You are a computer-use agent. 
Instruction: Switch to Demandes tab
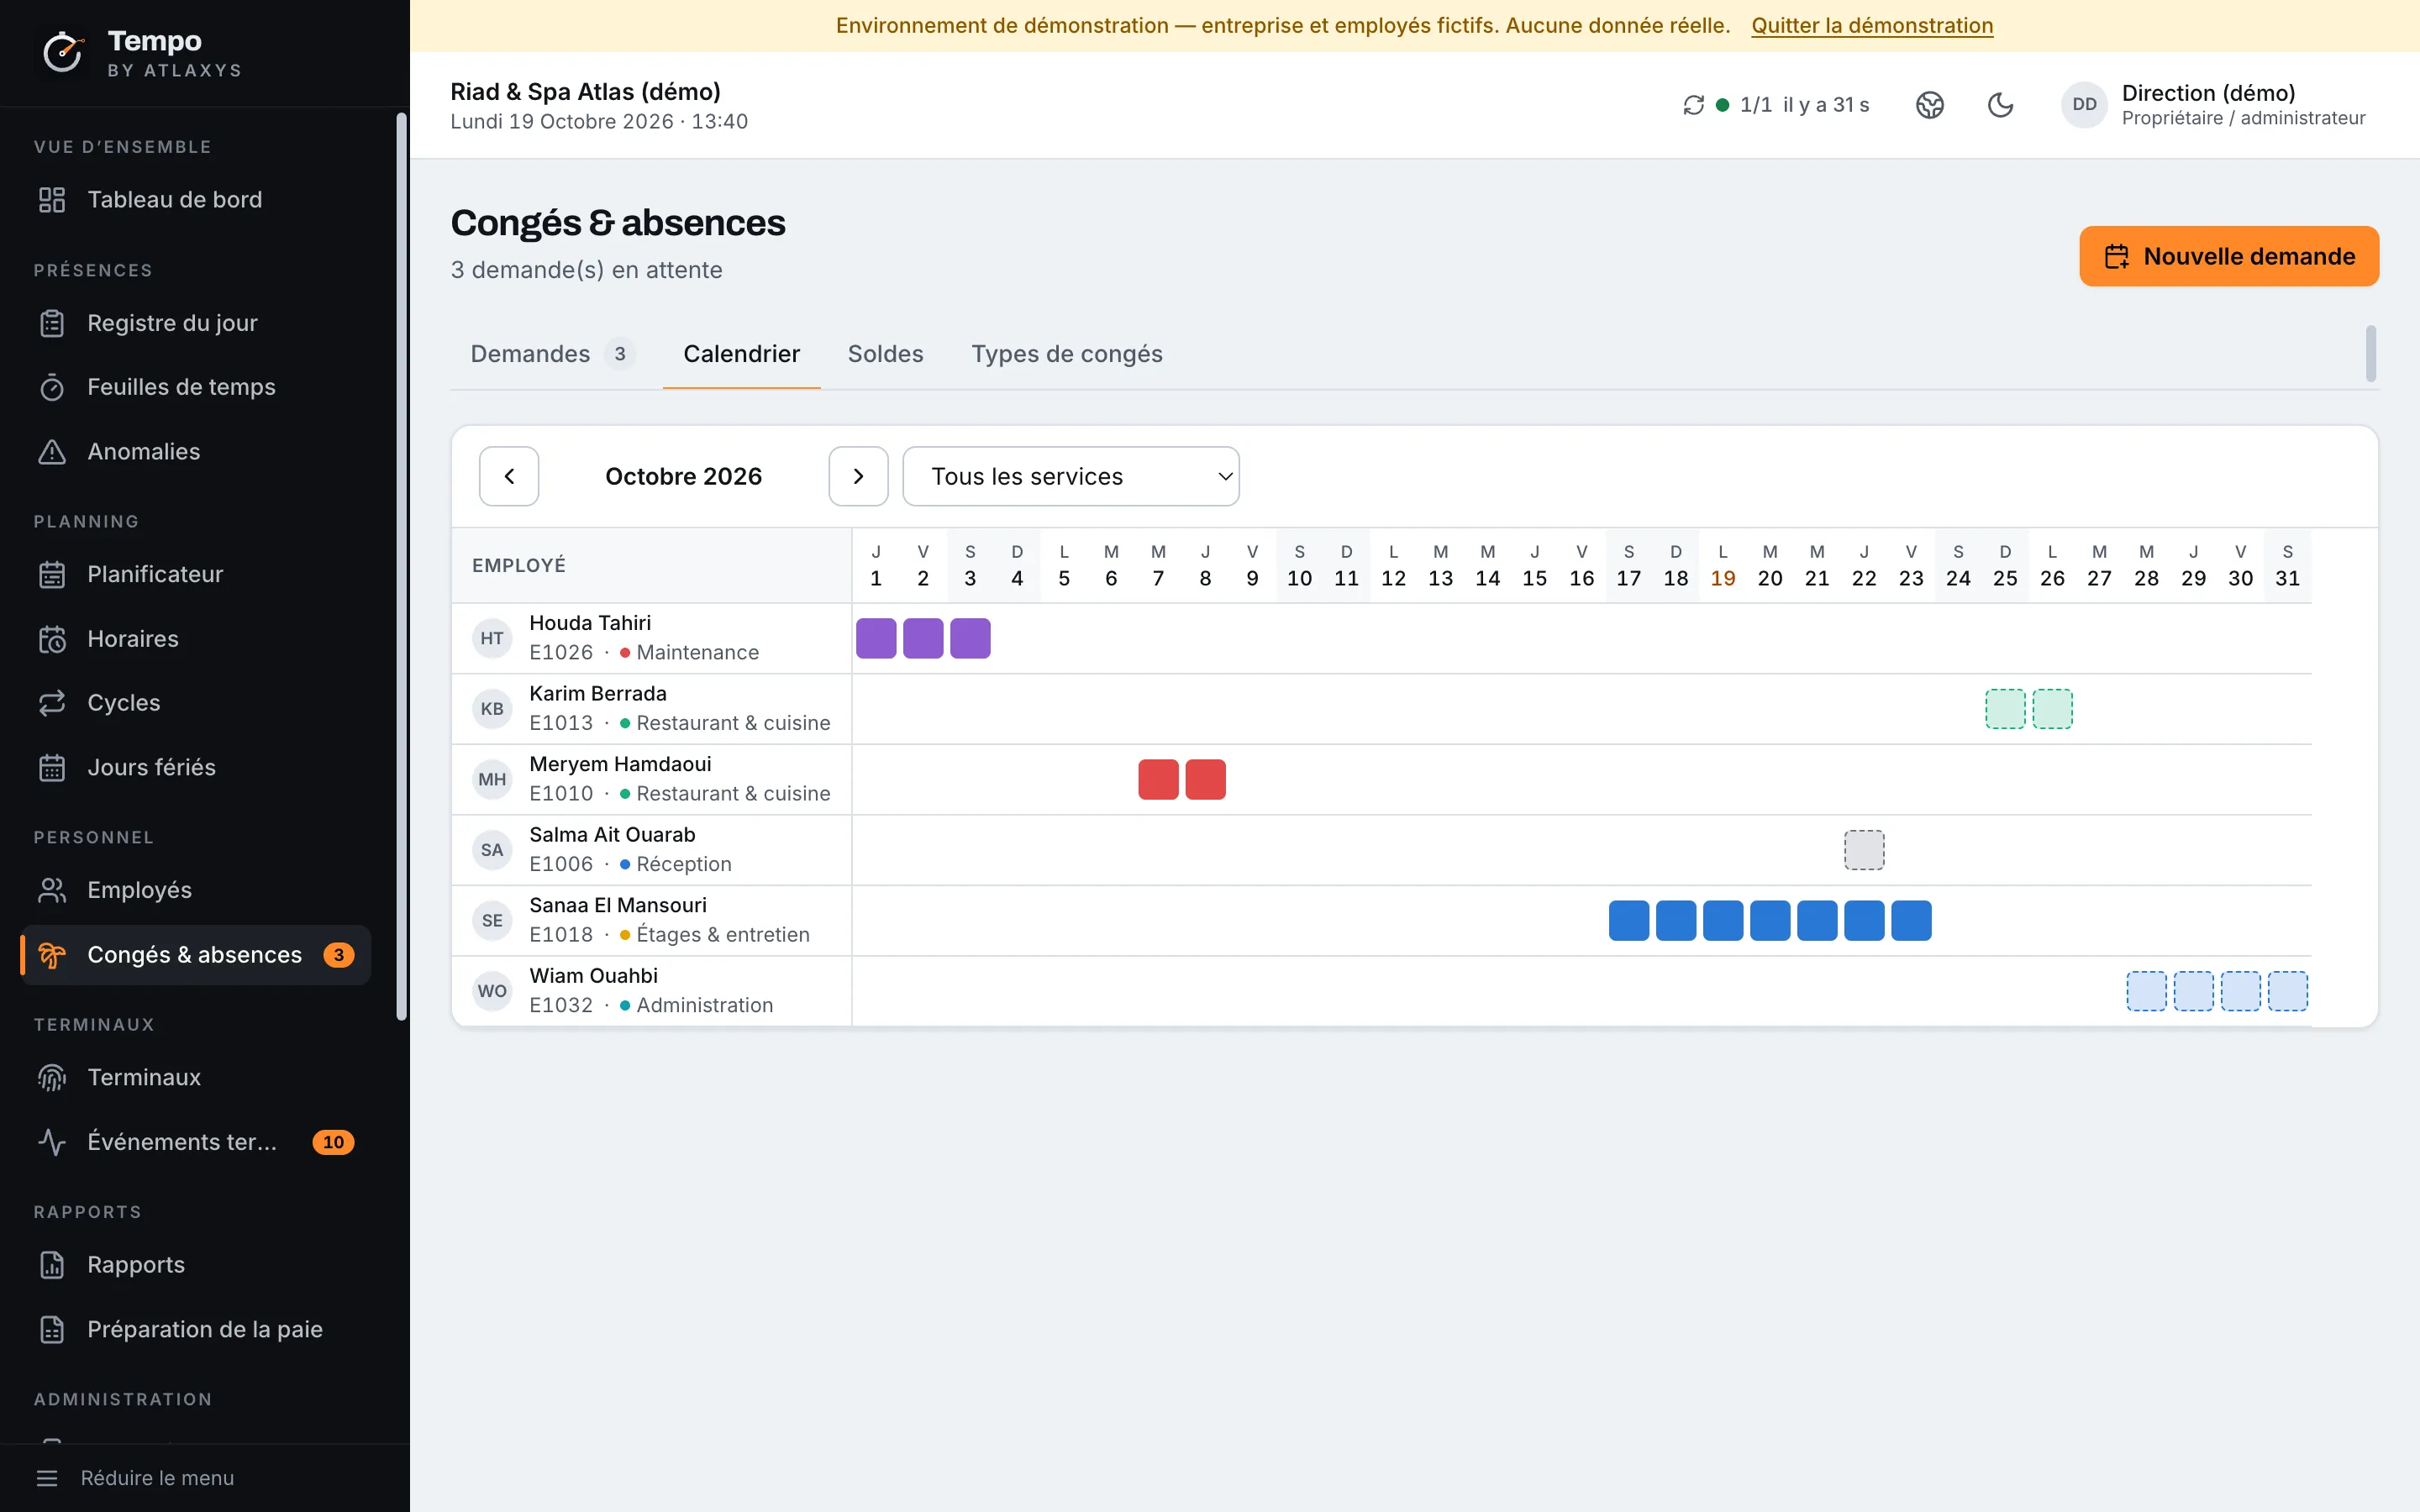point(552,354)
